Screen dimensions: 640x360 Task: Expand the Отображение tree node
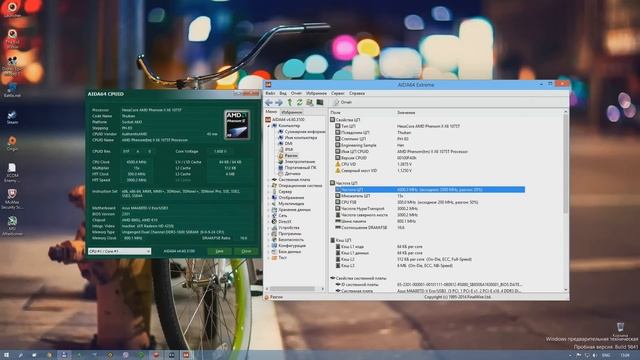269,198
